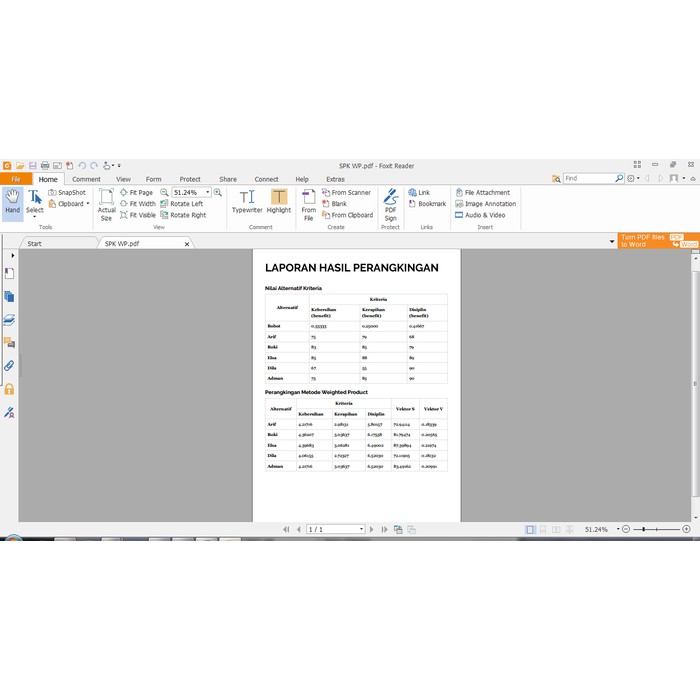Open the PDF Sign tool
Screen dimensions: 700x700
click(391, 205)
